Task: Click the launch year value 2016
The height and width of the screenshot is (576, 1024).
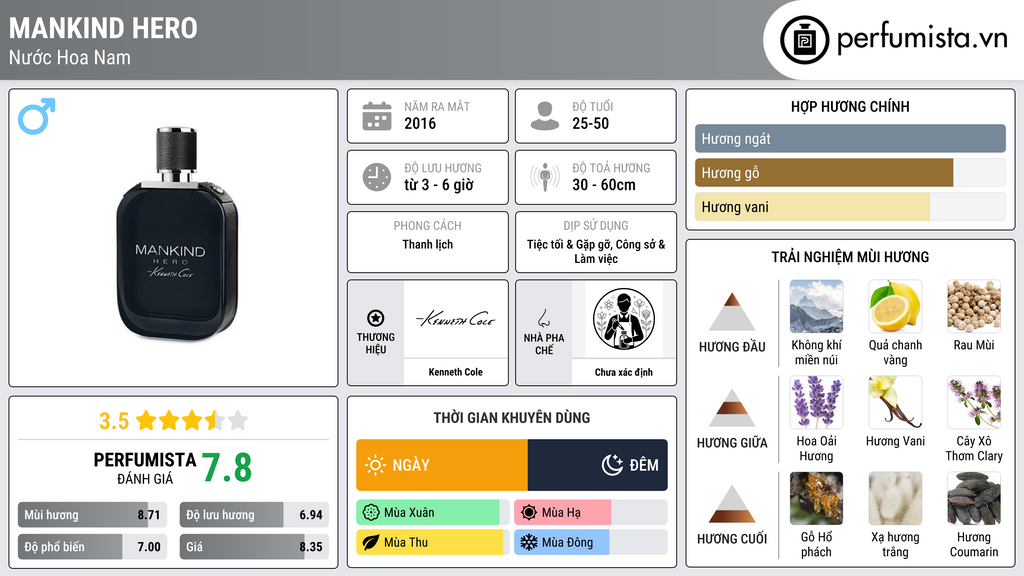Action: (420, 123)
